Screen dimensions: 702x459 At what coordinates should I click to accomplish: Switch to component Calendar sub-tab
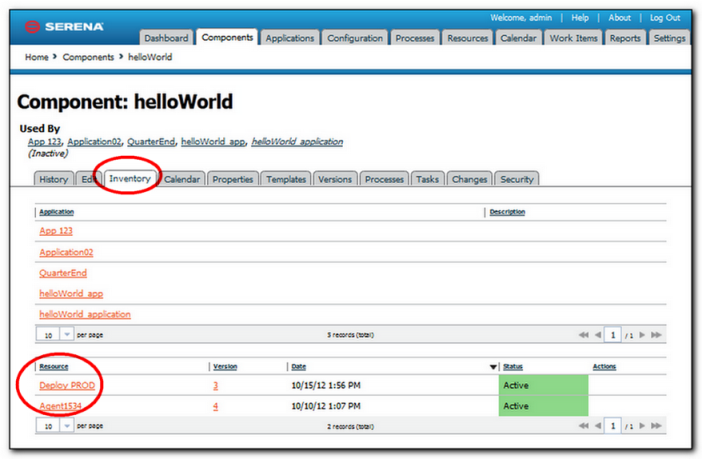(182, 179)
